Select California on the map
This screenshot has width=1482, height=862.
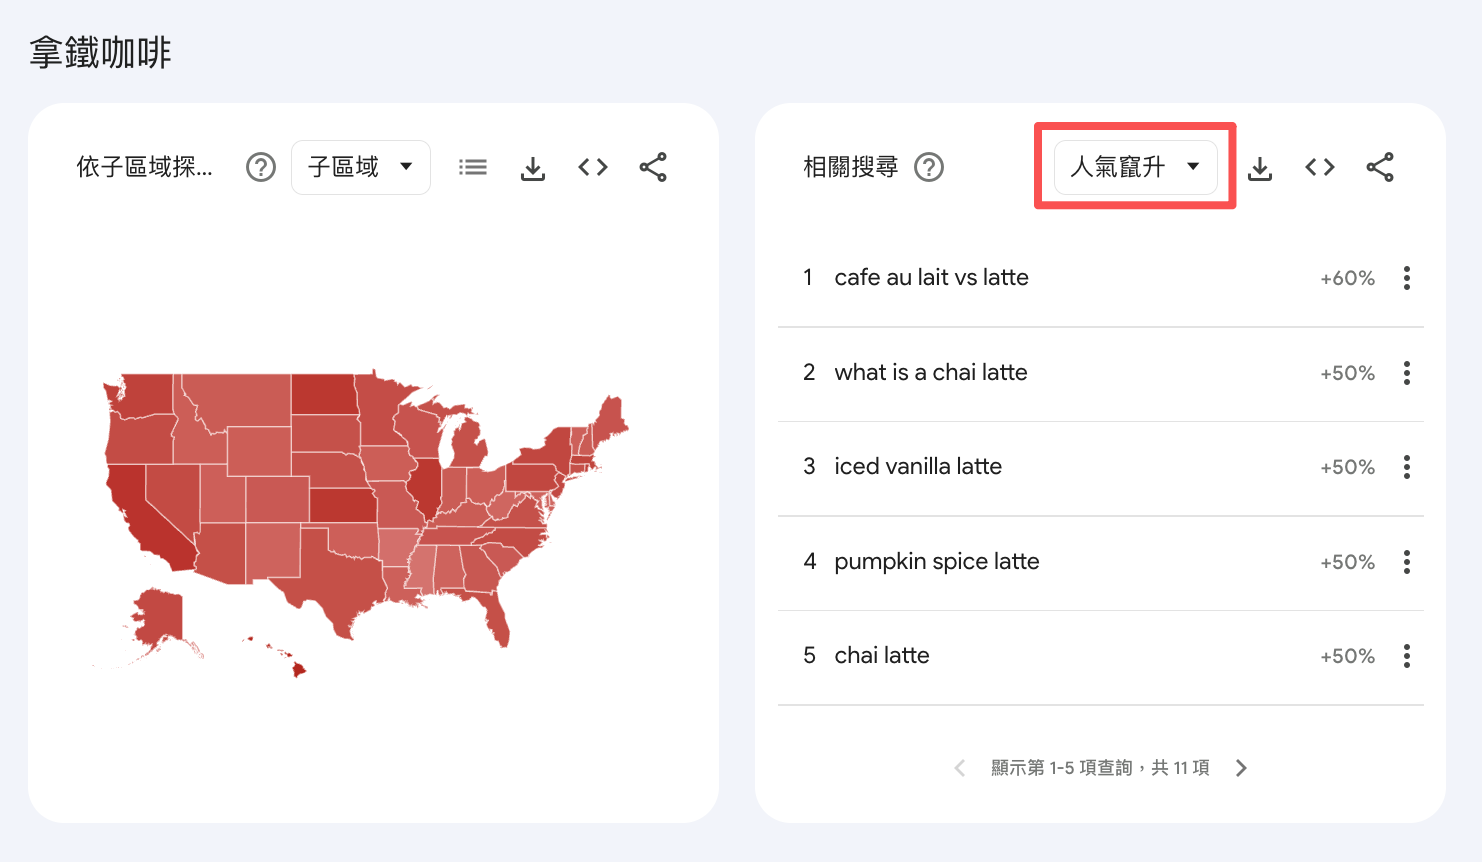(x=142, y=516)
